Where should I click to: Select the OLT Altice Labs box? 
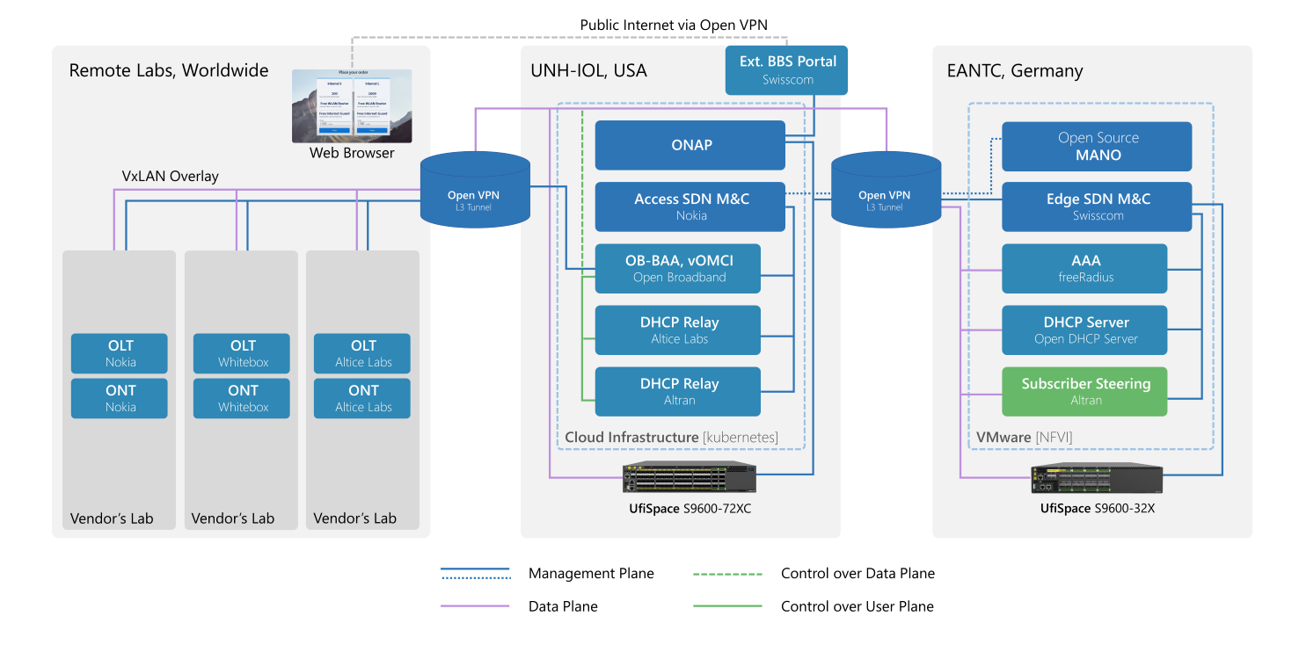pyautogui.click(x=363, y=353)
